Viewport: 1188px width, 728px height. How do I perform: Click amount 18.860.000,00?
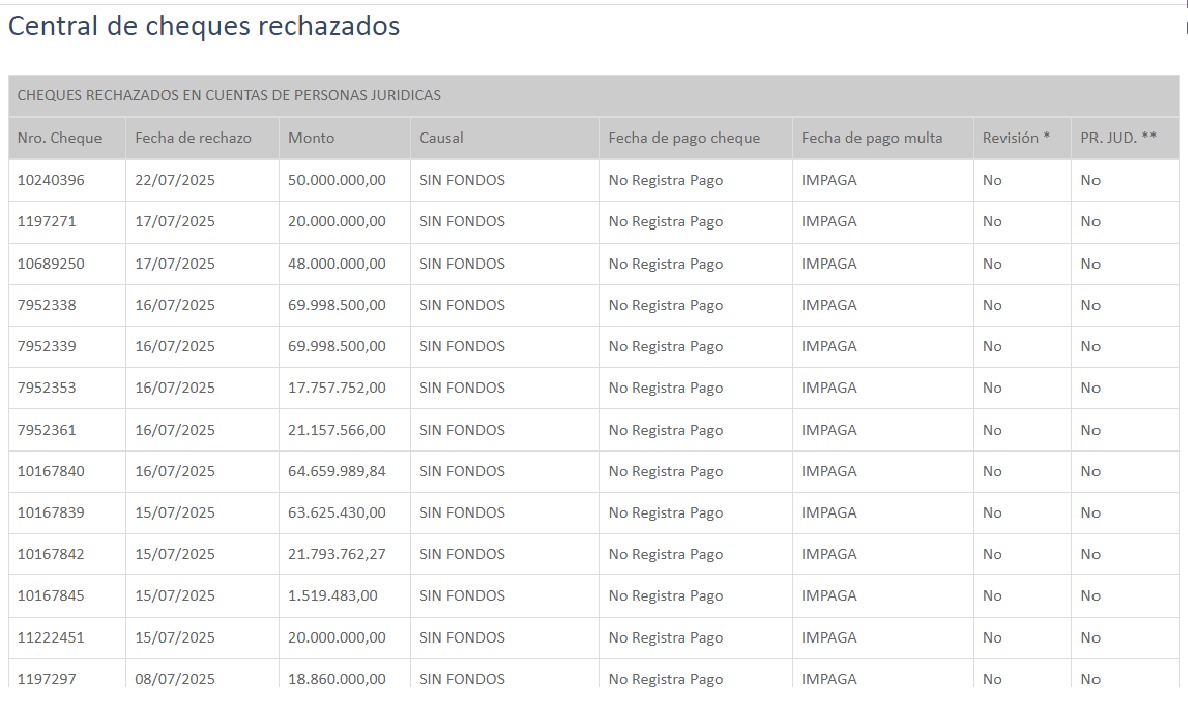point(336,679)
